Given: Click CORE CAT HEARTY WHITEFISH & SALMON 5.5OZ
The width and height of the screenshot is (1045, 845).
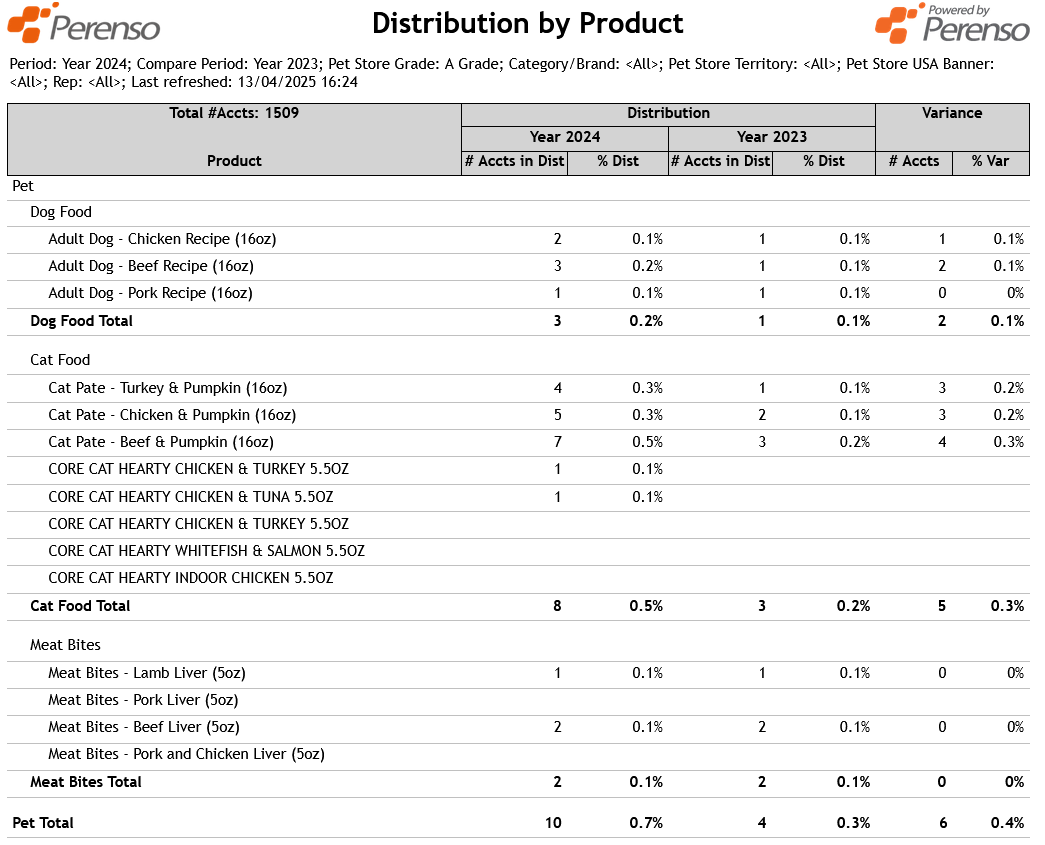Looking at the screenshot, I should [x=207, y=551].
